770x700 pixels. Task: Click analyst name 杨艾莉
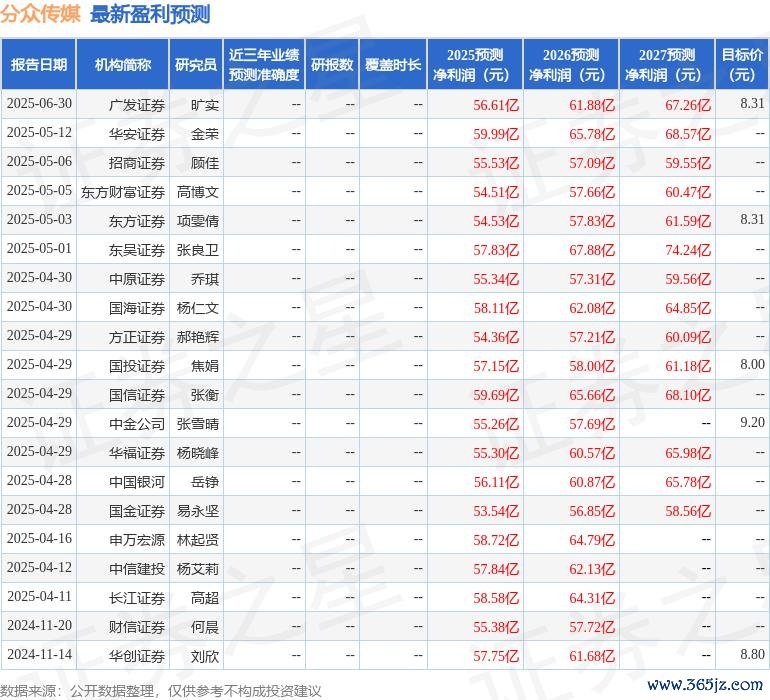point(198,569)
